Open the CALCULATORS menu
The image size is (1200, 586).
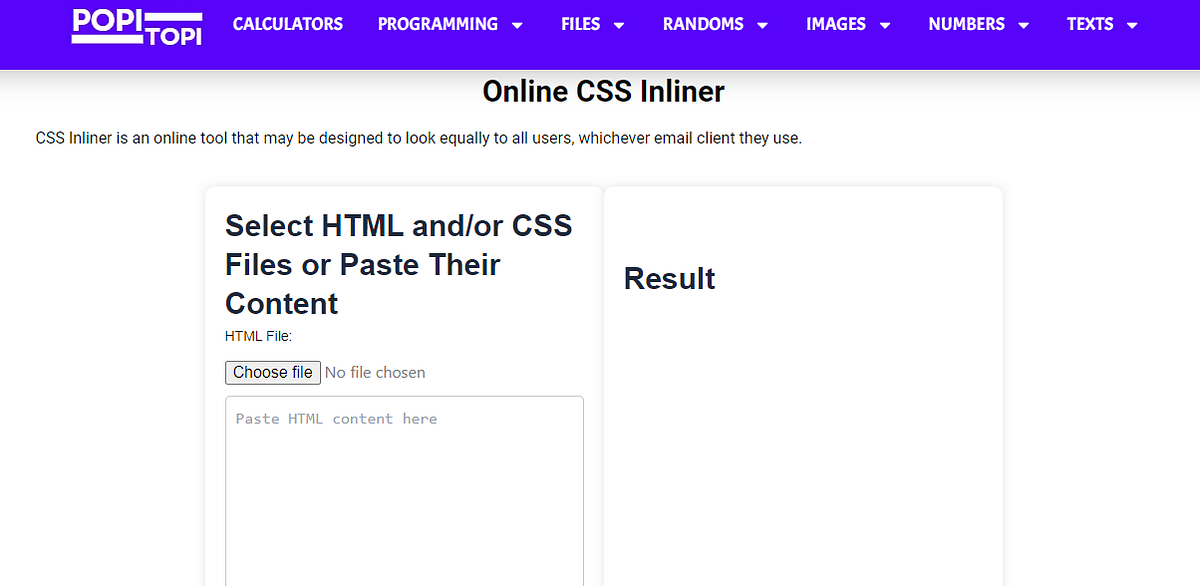tap(288, 24)
